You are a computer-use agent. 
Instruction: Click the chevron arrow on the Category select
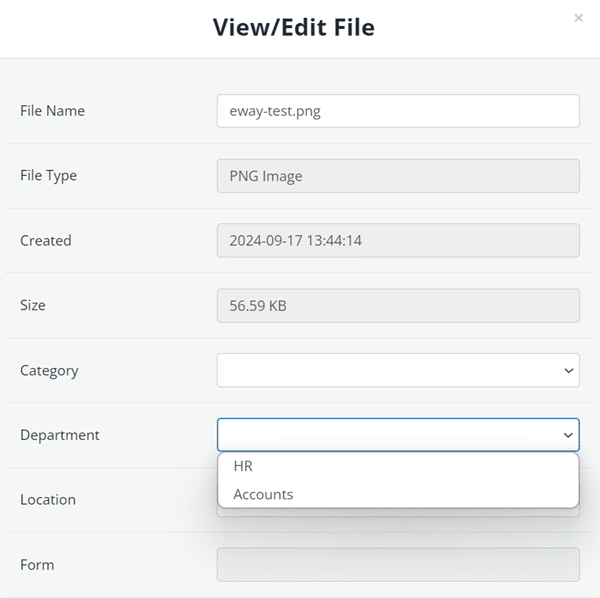[x=568, y=371]
